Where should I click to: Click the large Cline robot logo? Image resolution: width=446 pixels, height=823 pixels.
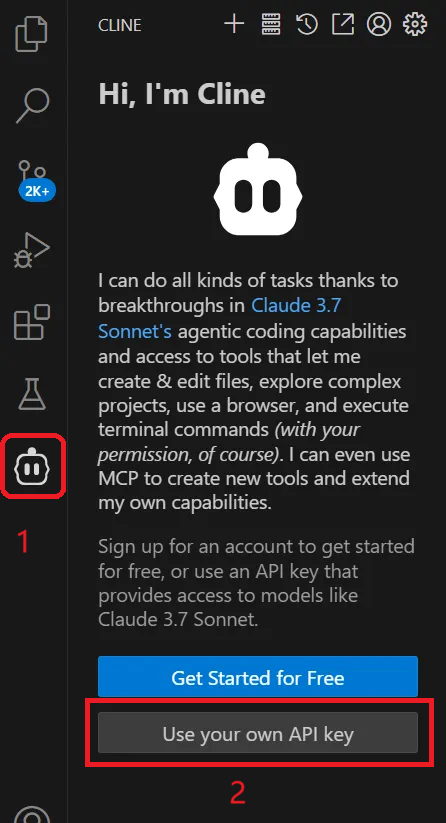(258, 189)
